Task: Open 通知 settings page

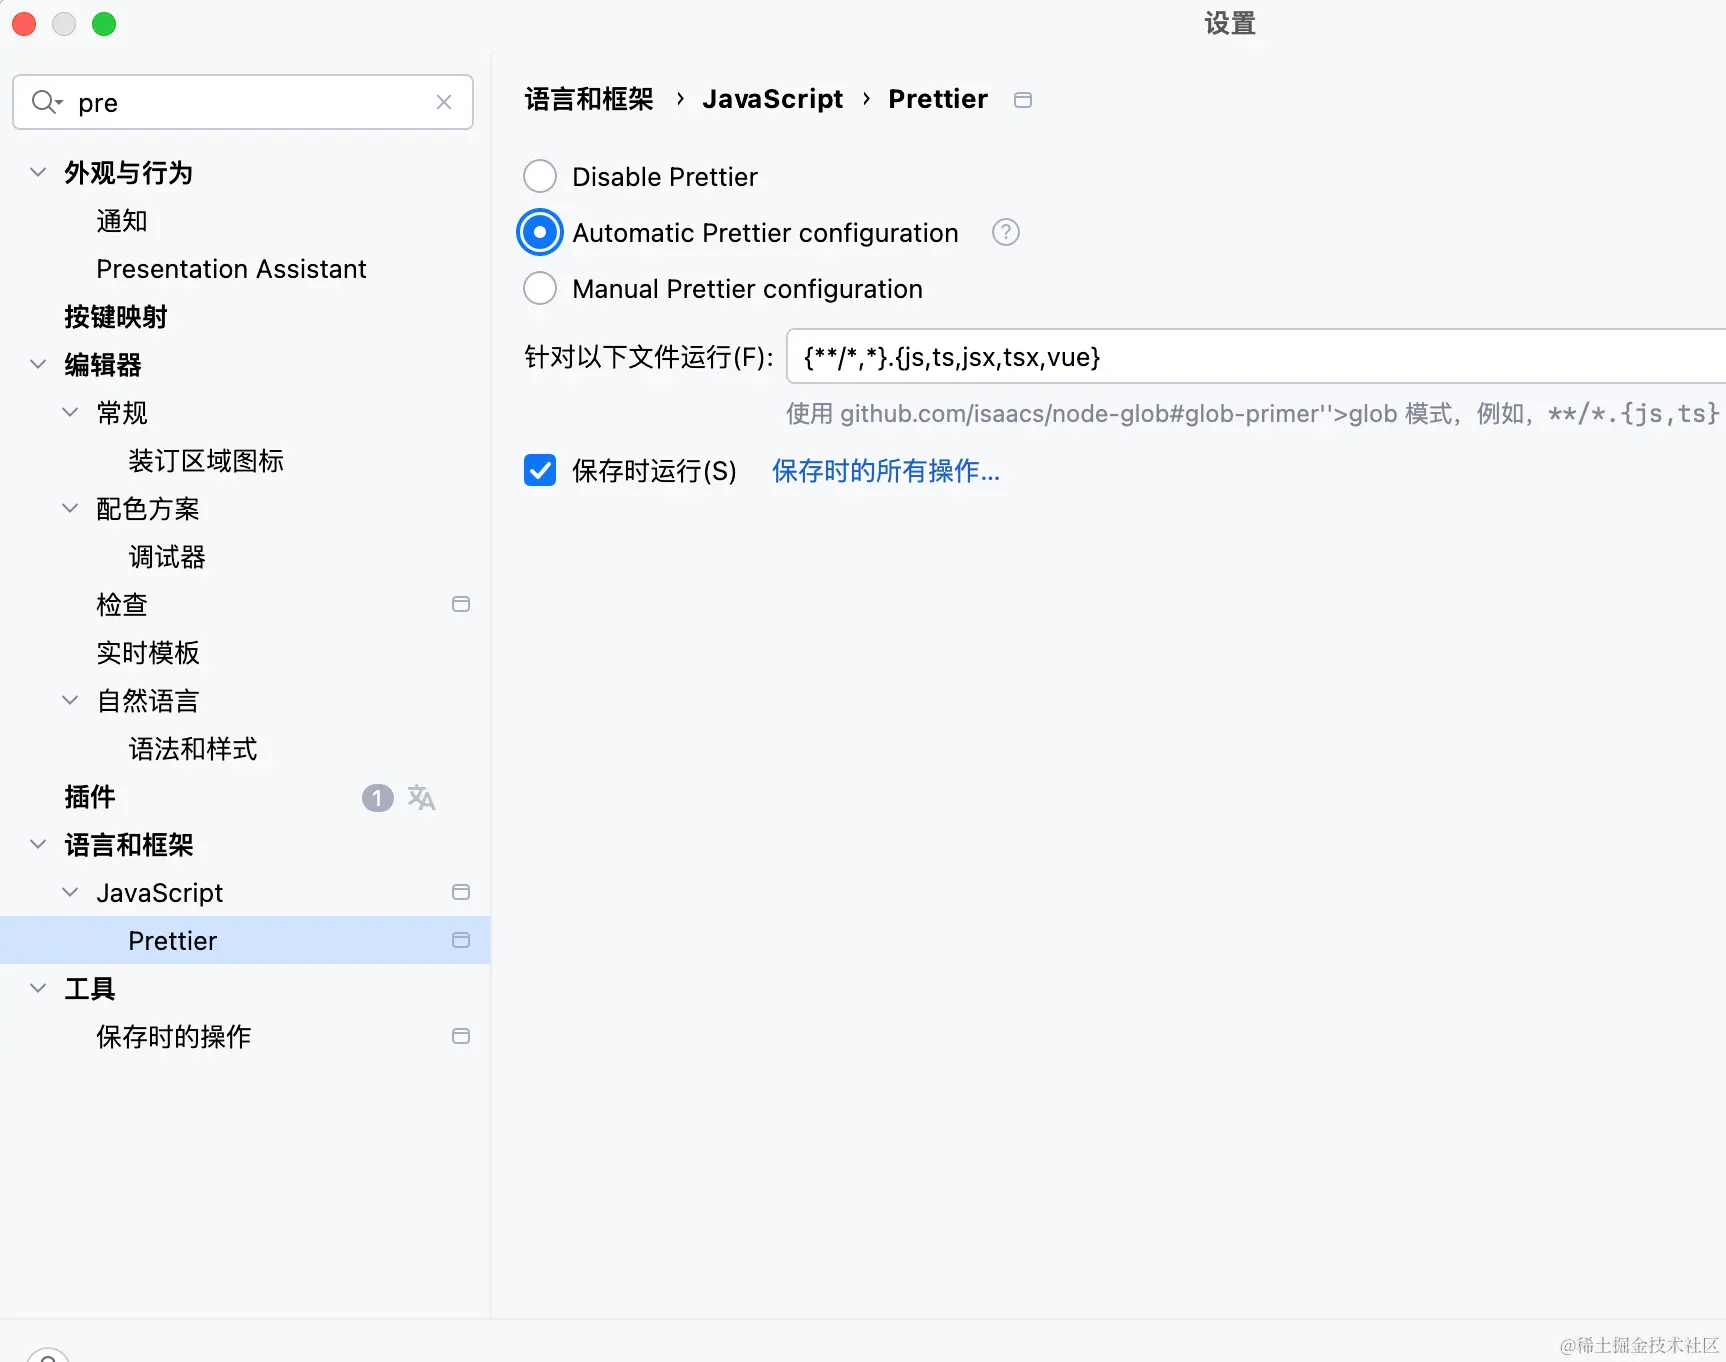Action: pos(122,221)
